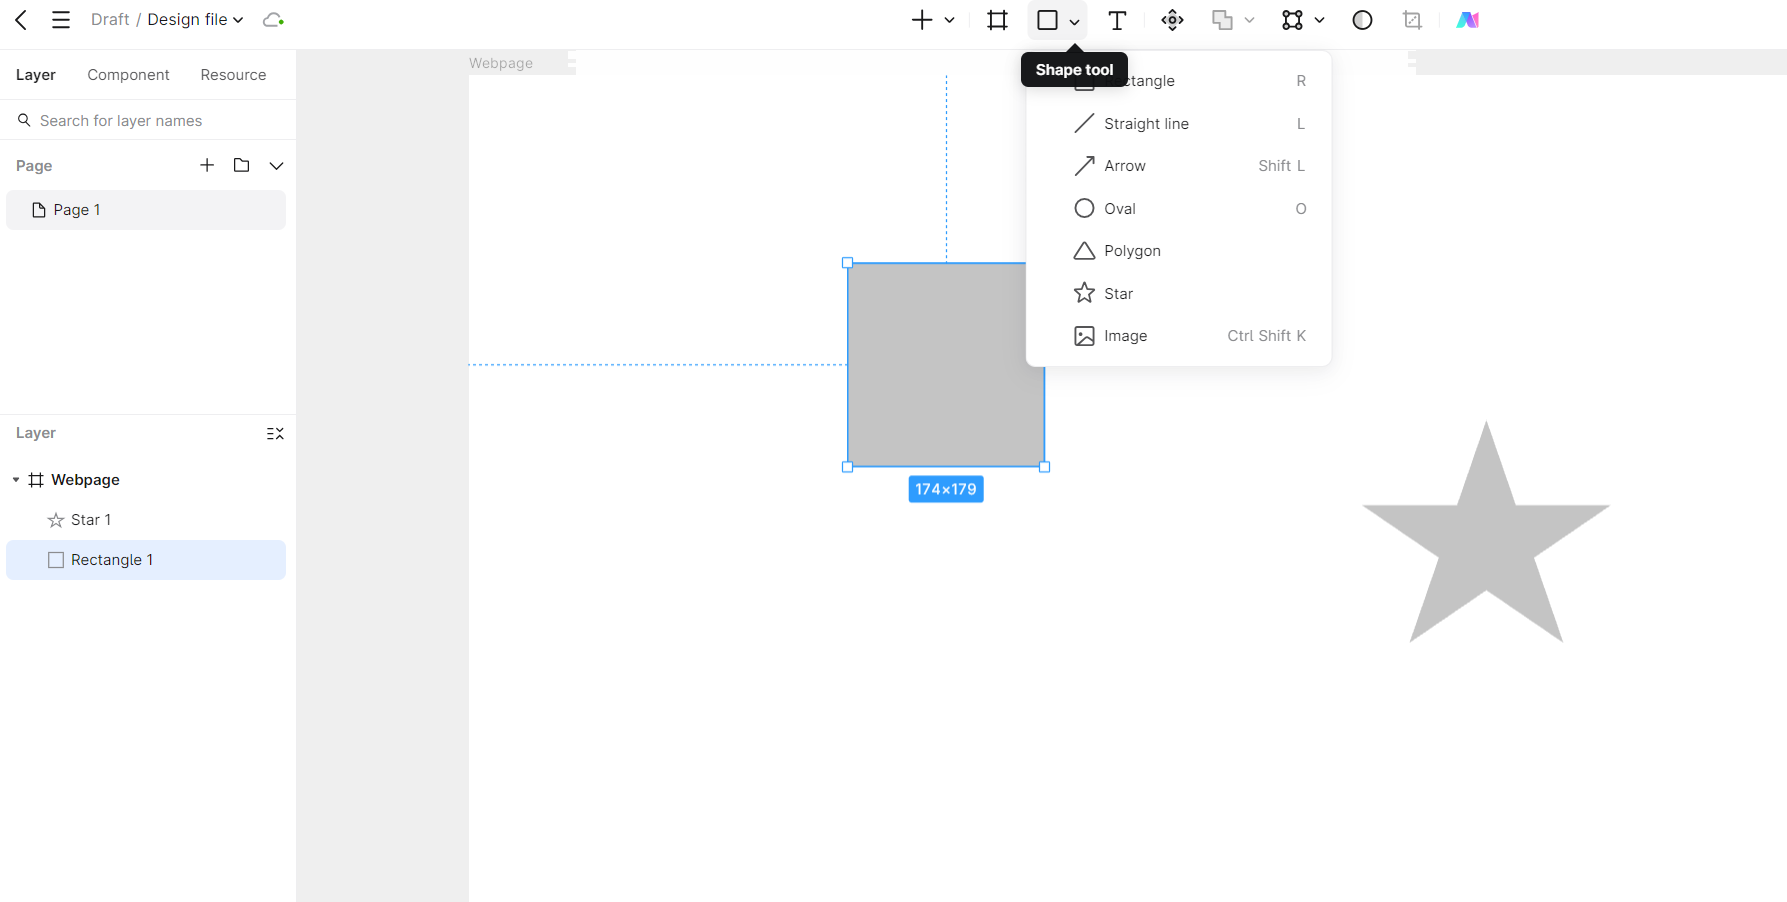Choose Straight line from shape menu
This screenshot has height=902, width=1787.
[x=1179, y=124]
